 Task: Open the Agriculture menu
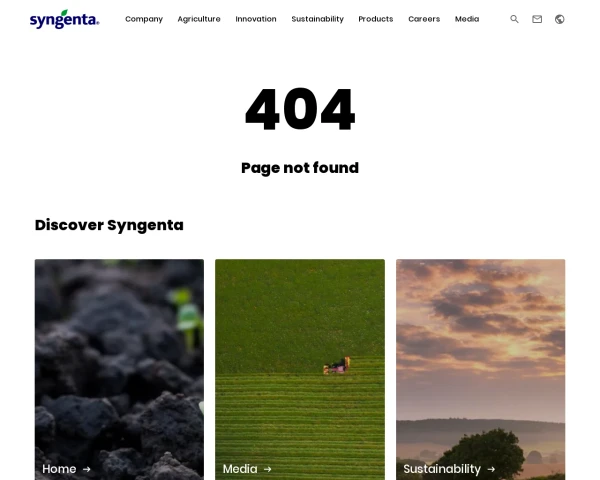point(199,19)
